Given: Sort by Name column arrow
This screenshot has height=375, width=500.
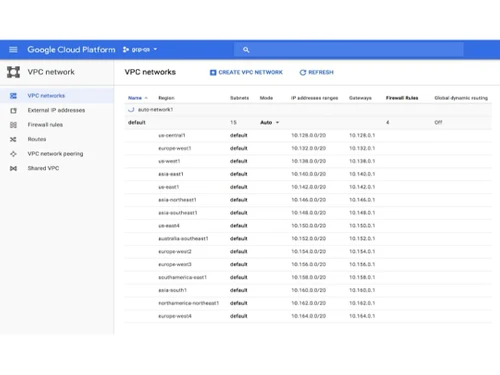Looking at the screenshot, I should [x=146, y=98].
